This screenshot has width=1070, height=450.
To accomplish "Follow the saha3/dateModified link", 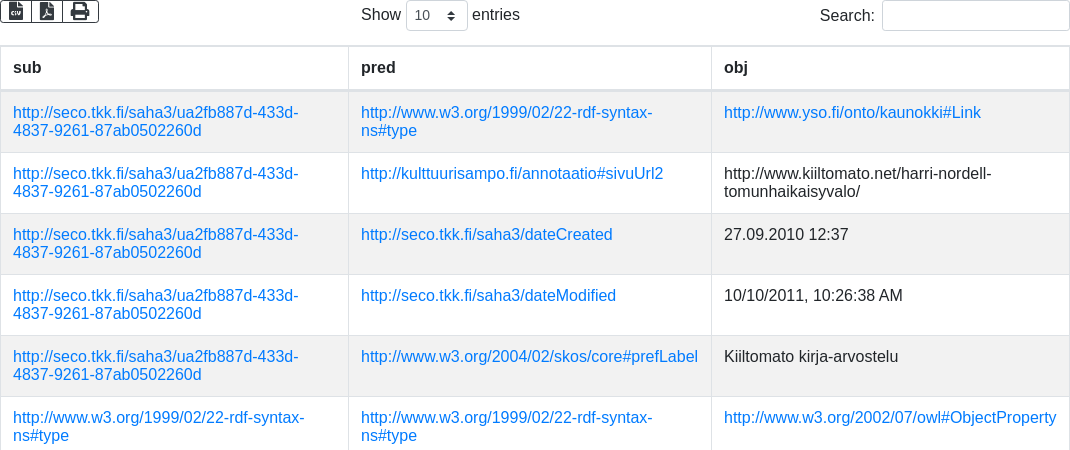I will [x=488, y=296].
